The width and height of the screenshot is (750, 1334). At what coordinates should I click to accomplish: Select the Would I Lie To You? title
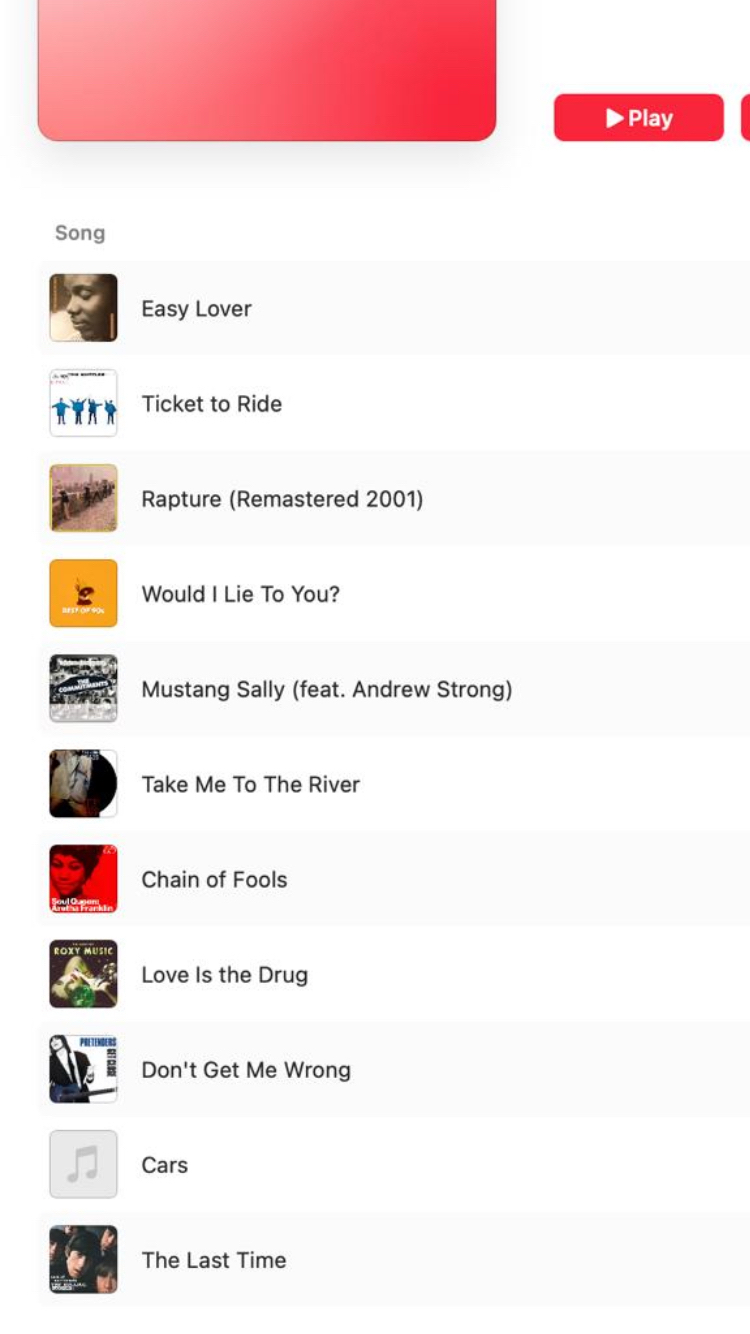coord(240,594)
